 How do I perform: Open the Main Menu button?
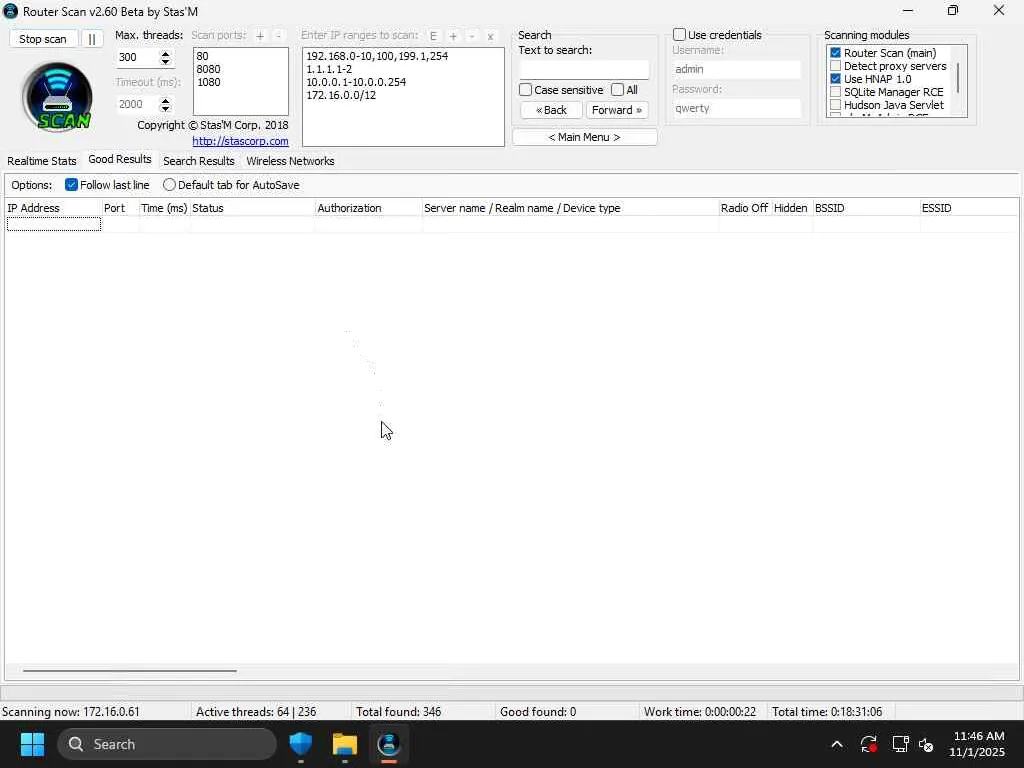584,137
